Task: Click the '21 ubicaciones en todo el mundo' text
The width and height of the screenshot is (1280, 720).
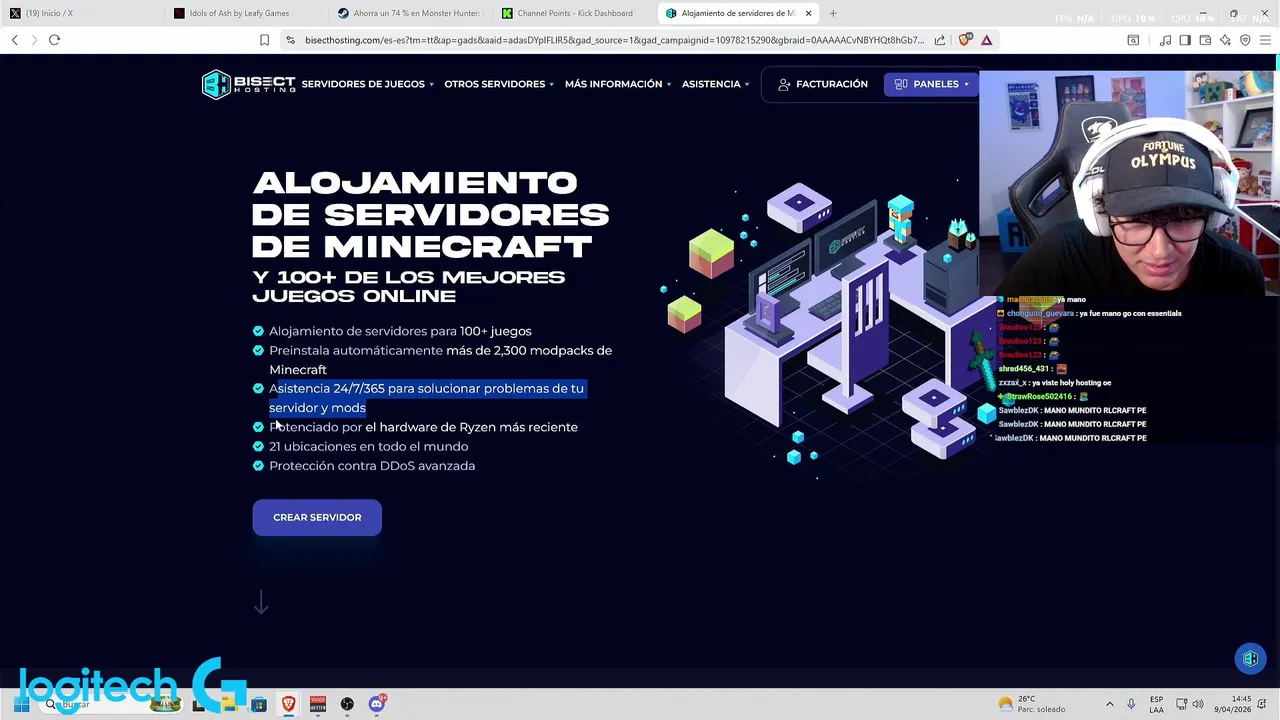Action: (x=368, y=446)
